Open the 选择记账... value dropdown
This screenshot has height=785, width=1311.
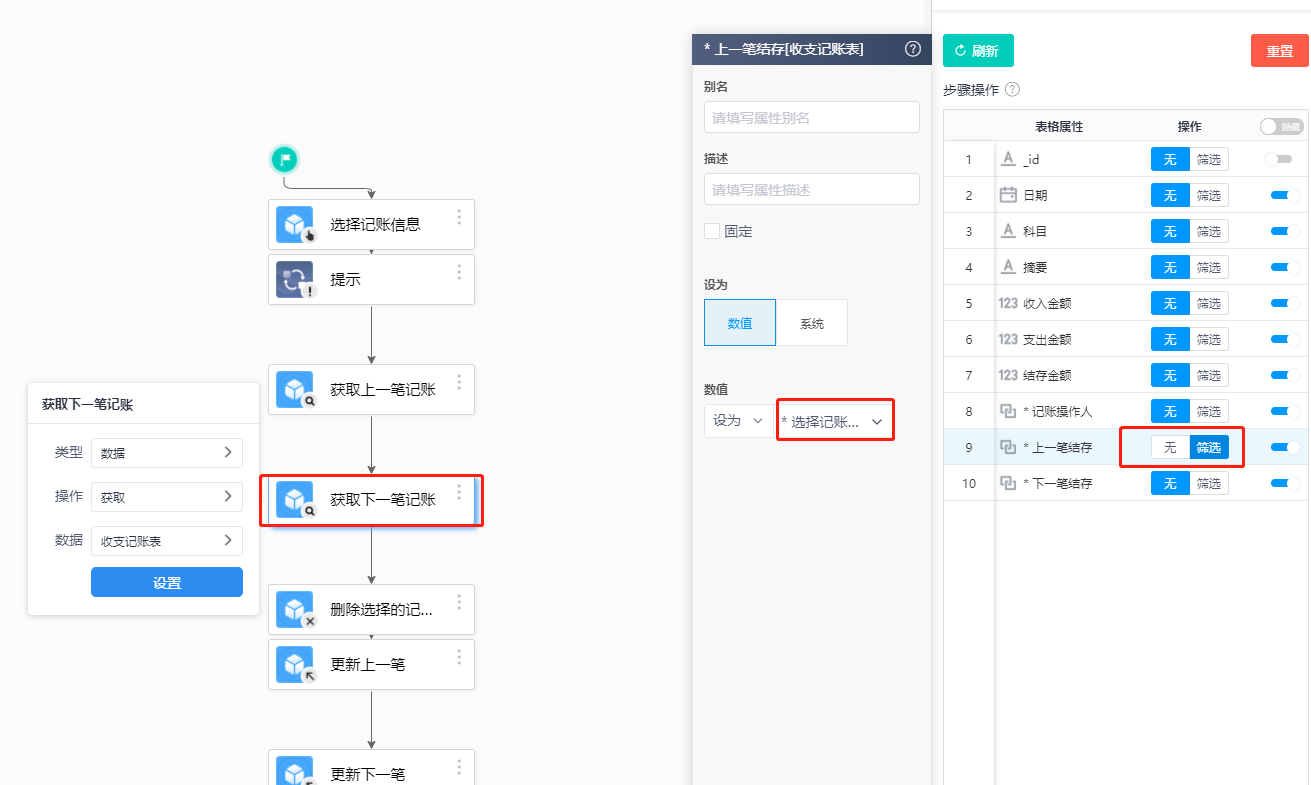tap(834, 421)
